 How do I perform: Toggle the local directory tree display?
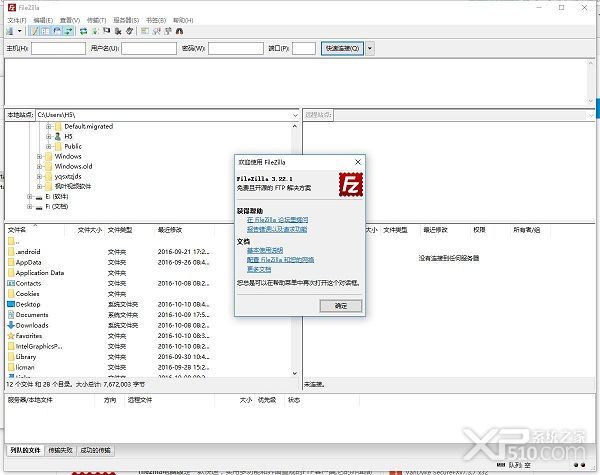(x=46, y=31)
